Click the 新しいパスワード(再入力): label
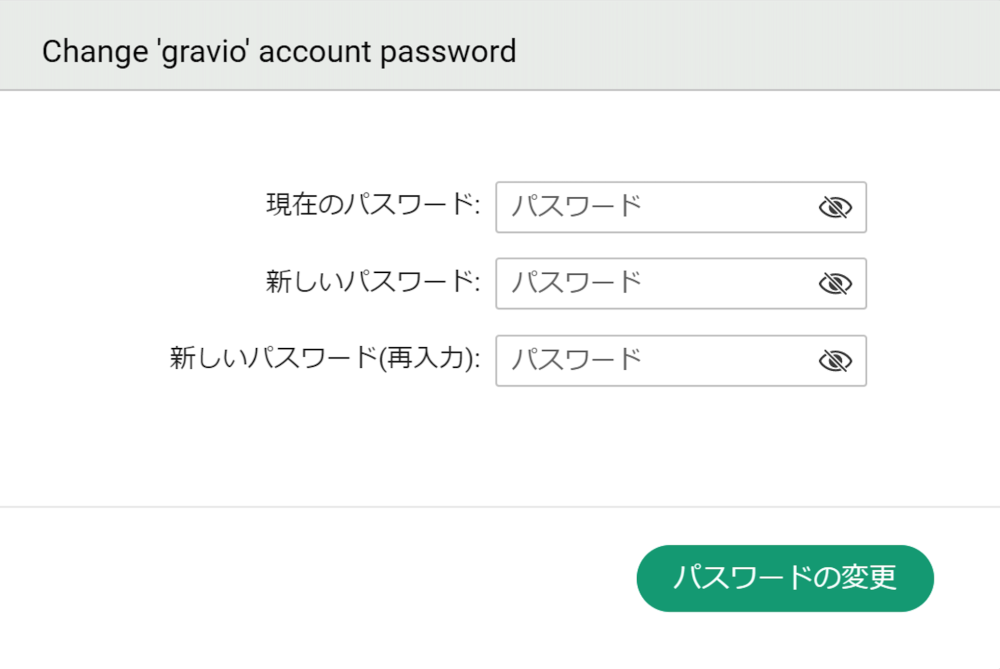Screen dimensions: 1000x669 click(x=325, y=358)
